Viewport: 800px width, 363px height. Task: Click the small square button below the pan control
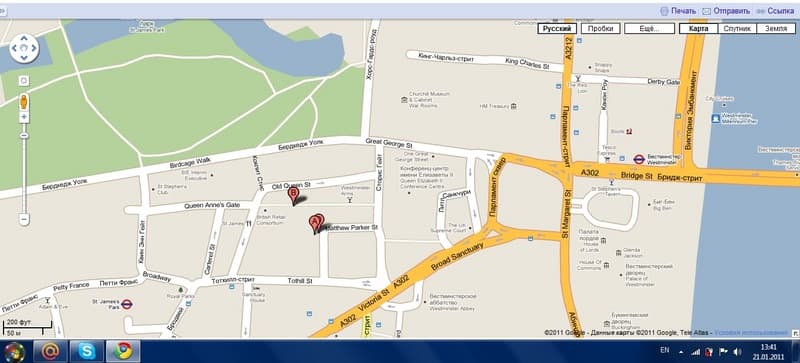[24, 81]
